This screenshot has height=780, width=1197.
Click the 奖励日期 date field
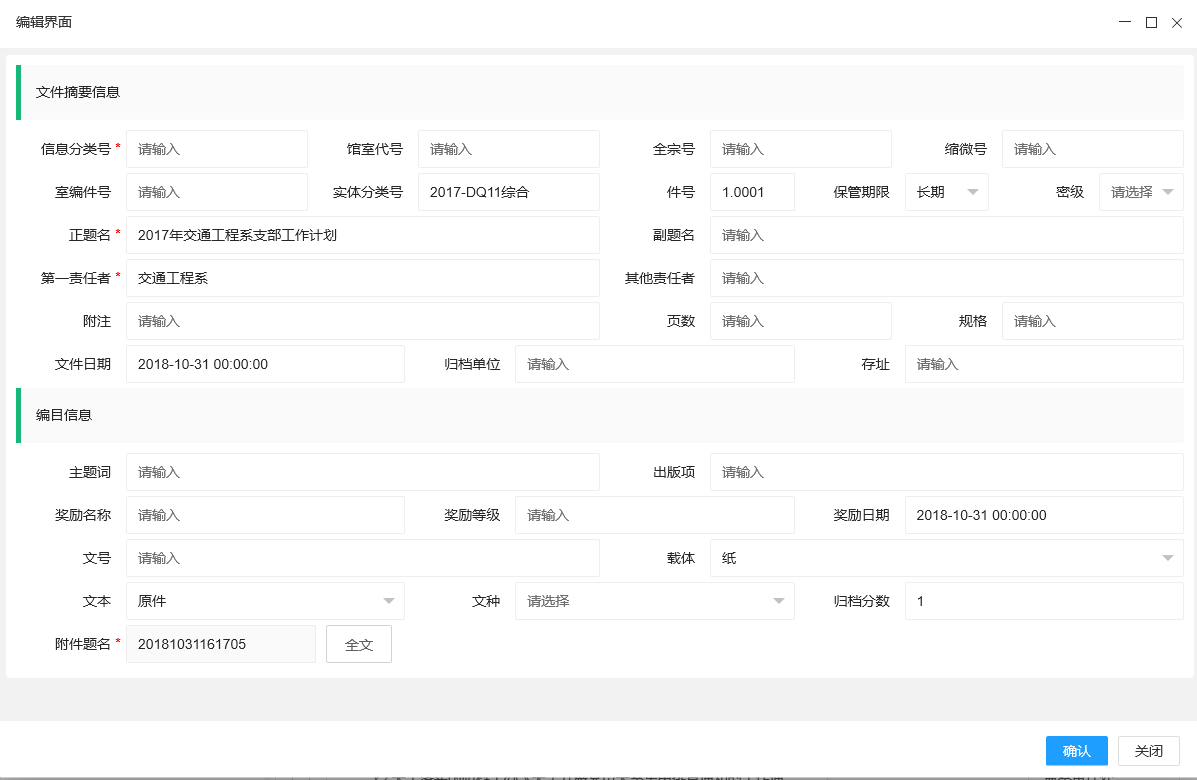pyautogui.click(x=1043, y=515)
